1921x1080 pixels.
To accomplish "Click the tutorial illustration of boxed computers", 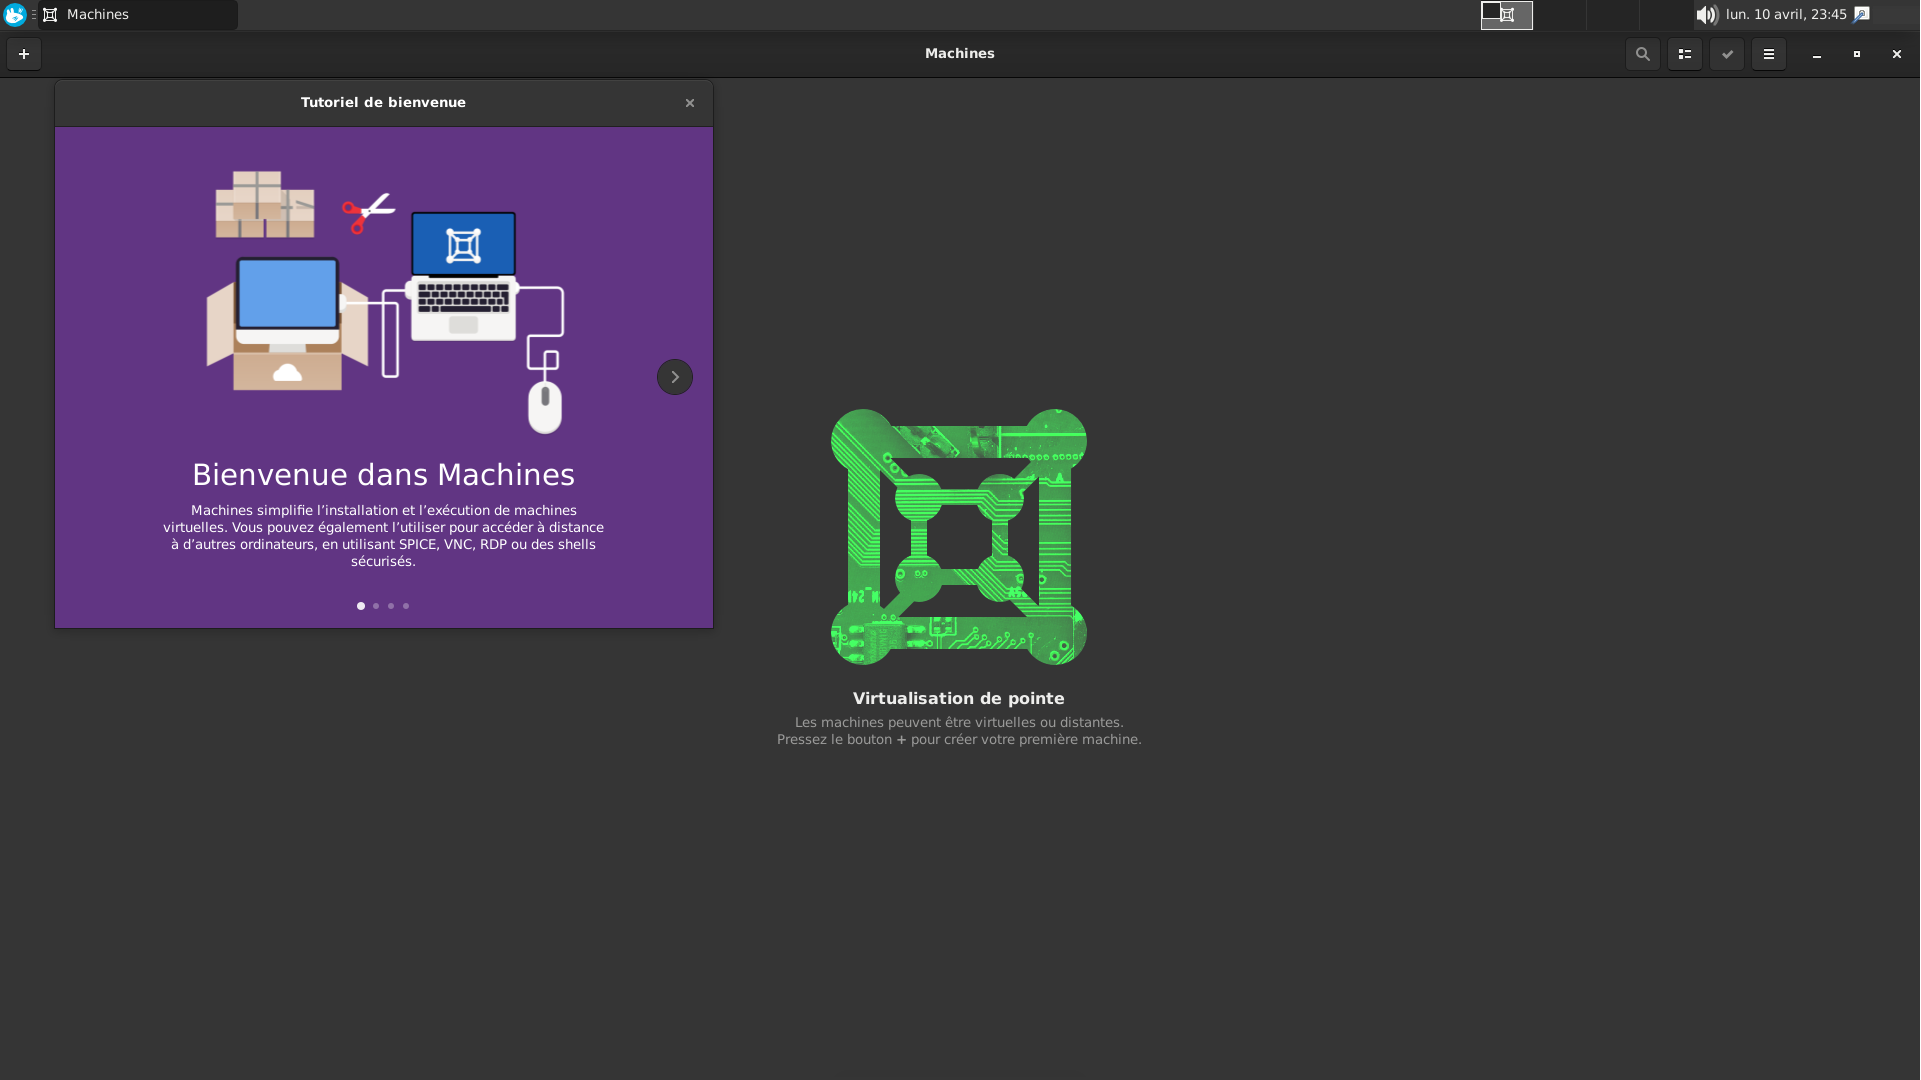I will click(384, 302).
